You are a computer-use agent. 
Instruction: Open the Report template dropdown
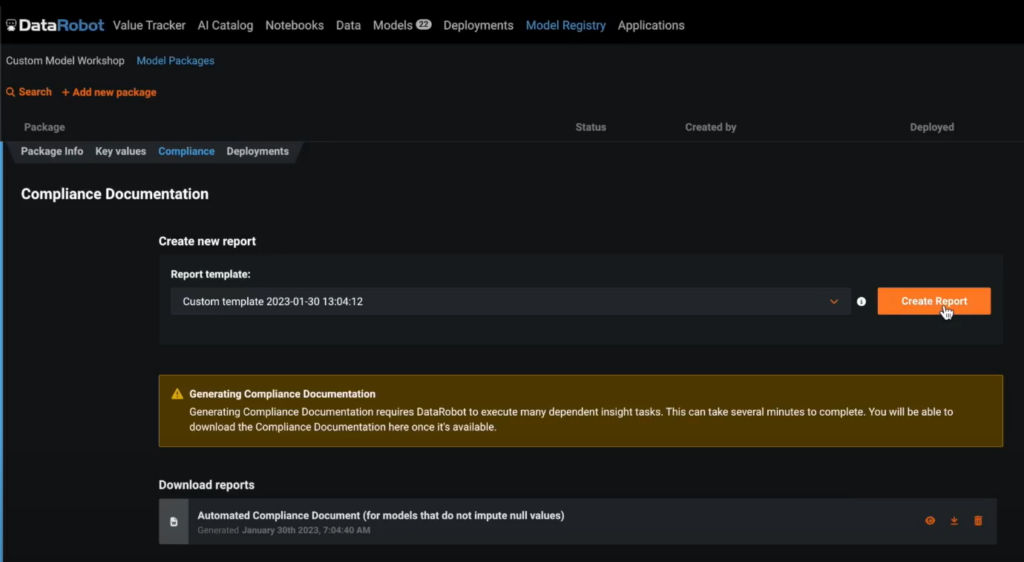[511, 302]
